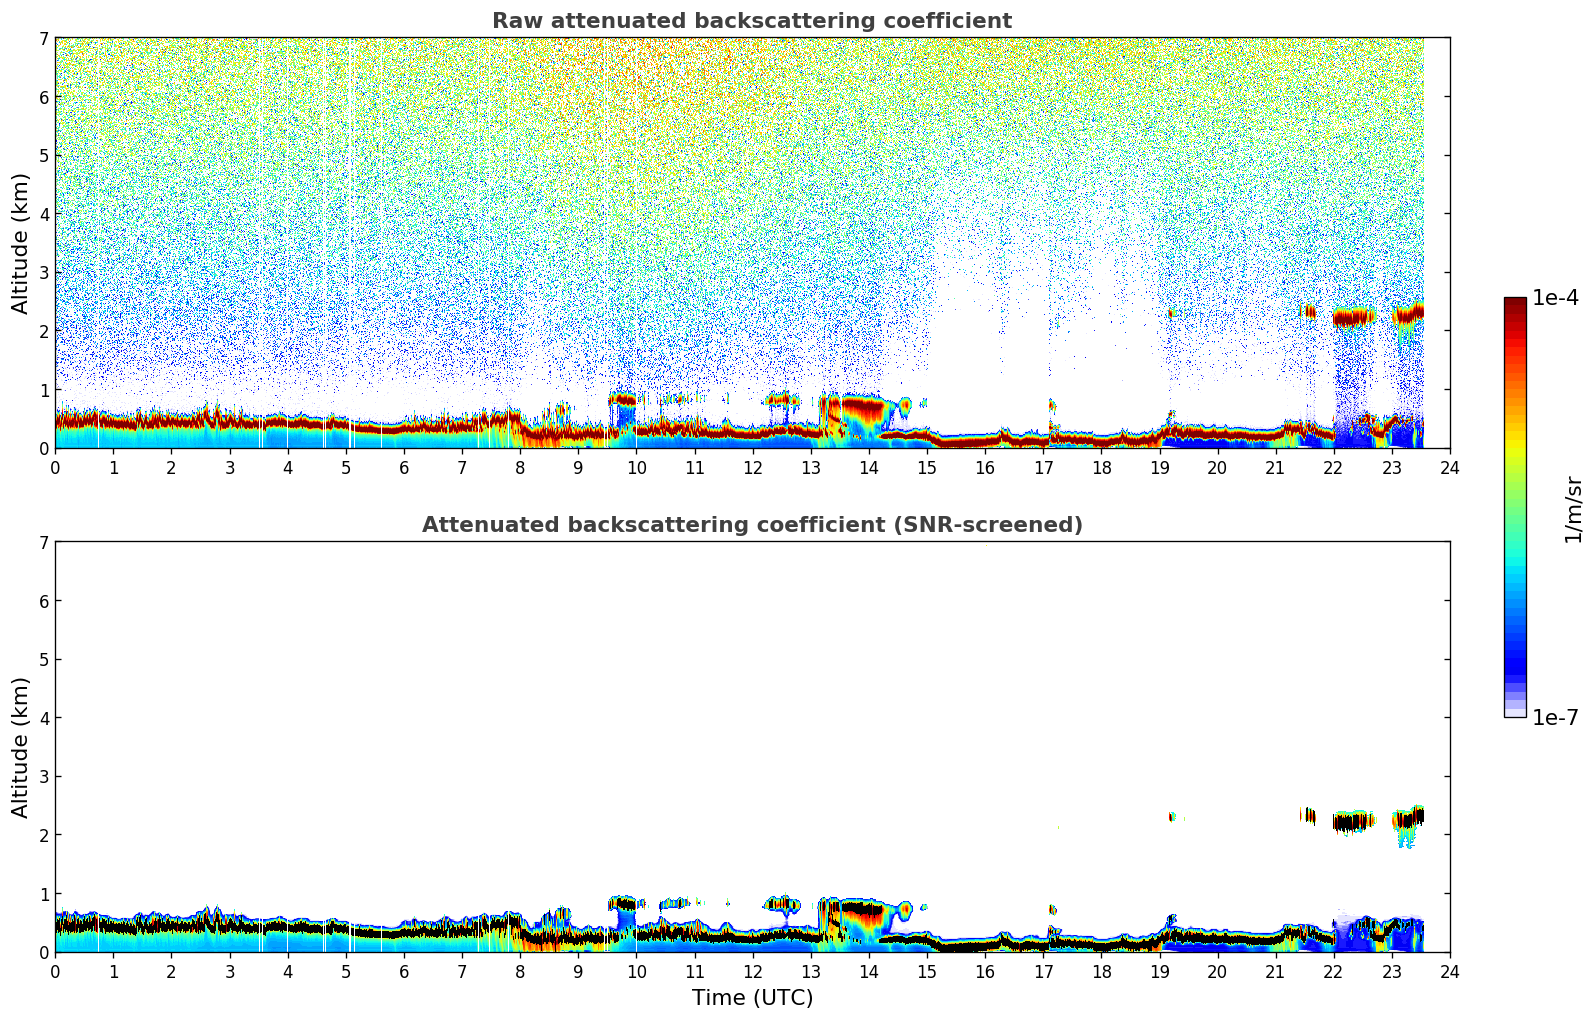Screen dimensions: 1595x1020
Task: Click the "Raw attenuated backscattering coefficient" plot title
Action: [751, 21]
